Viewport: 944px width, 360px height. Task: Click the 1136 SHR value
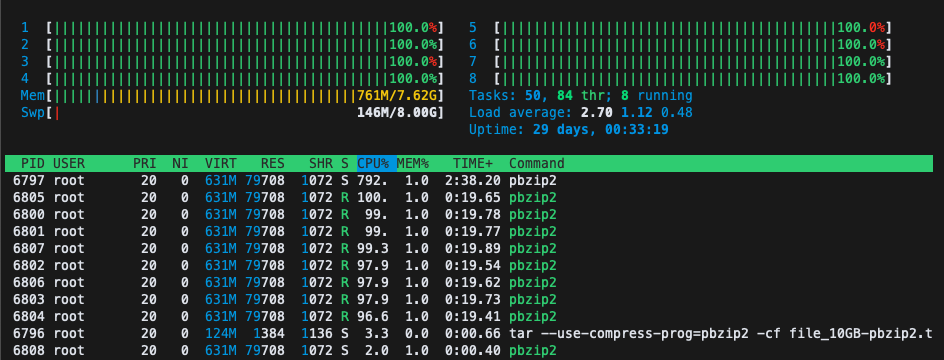pyautogui.click(x=317, y=334)
